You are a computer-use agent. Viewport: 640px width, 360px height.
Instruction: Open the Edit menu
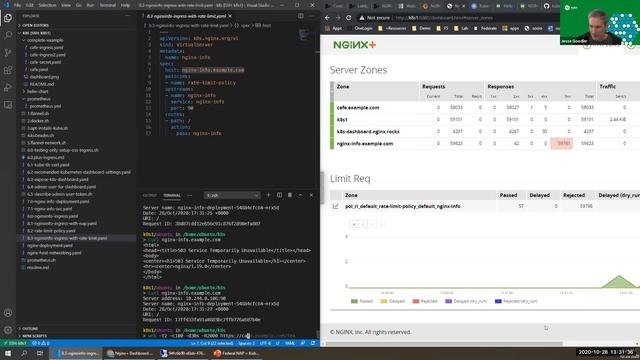[x=30, y=5]
